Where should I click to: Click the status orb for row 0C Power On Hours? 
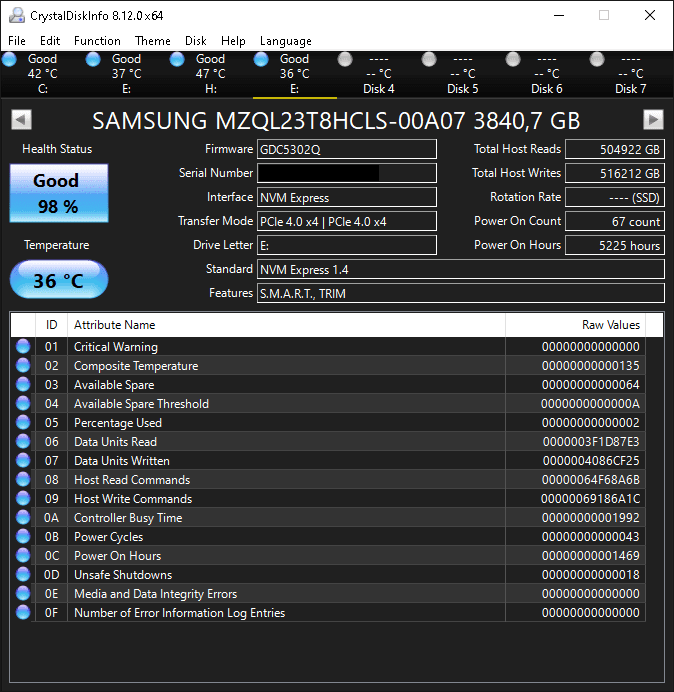[x=23, y=555]
